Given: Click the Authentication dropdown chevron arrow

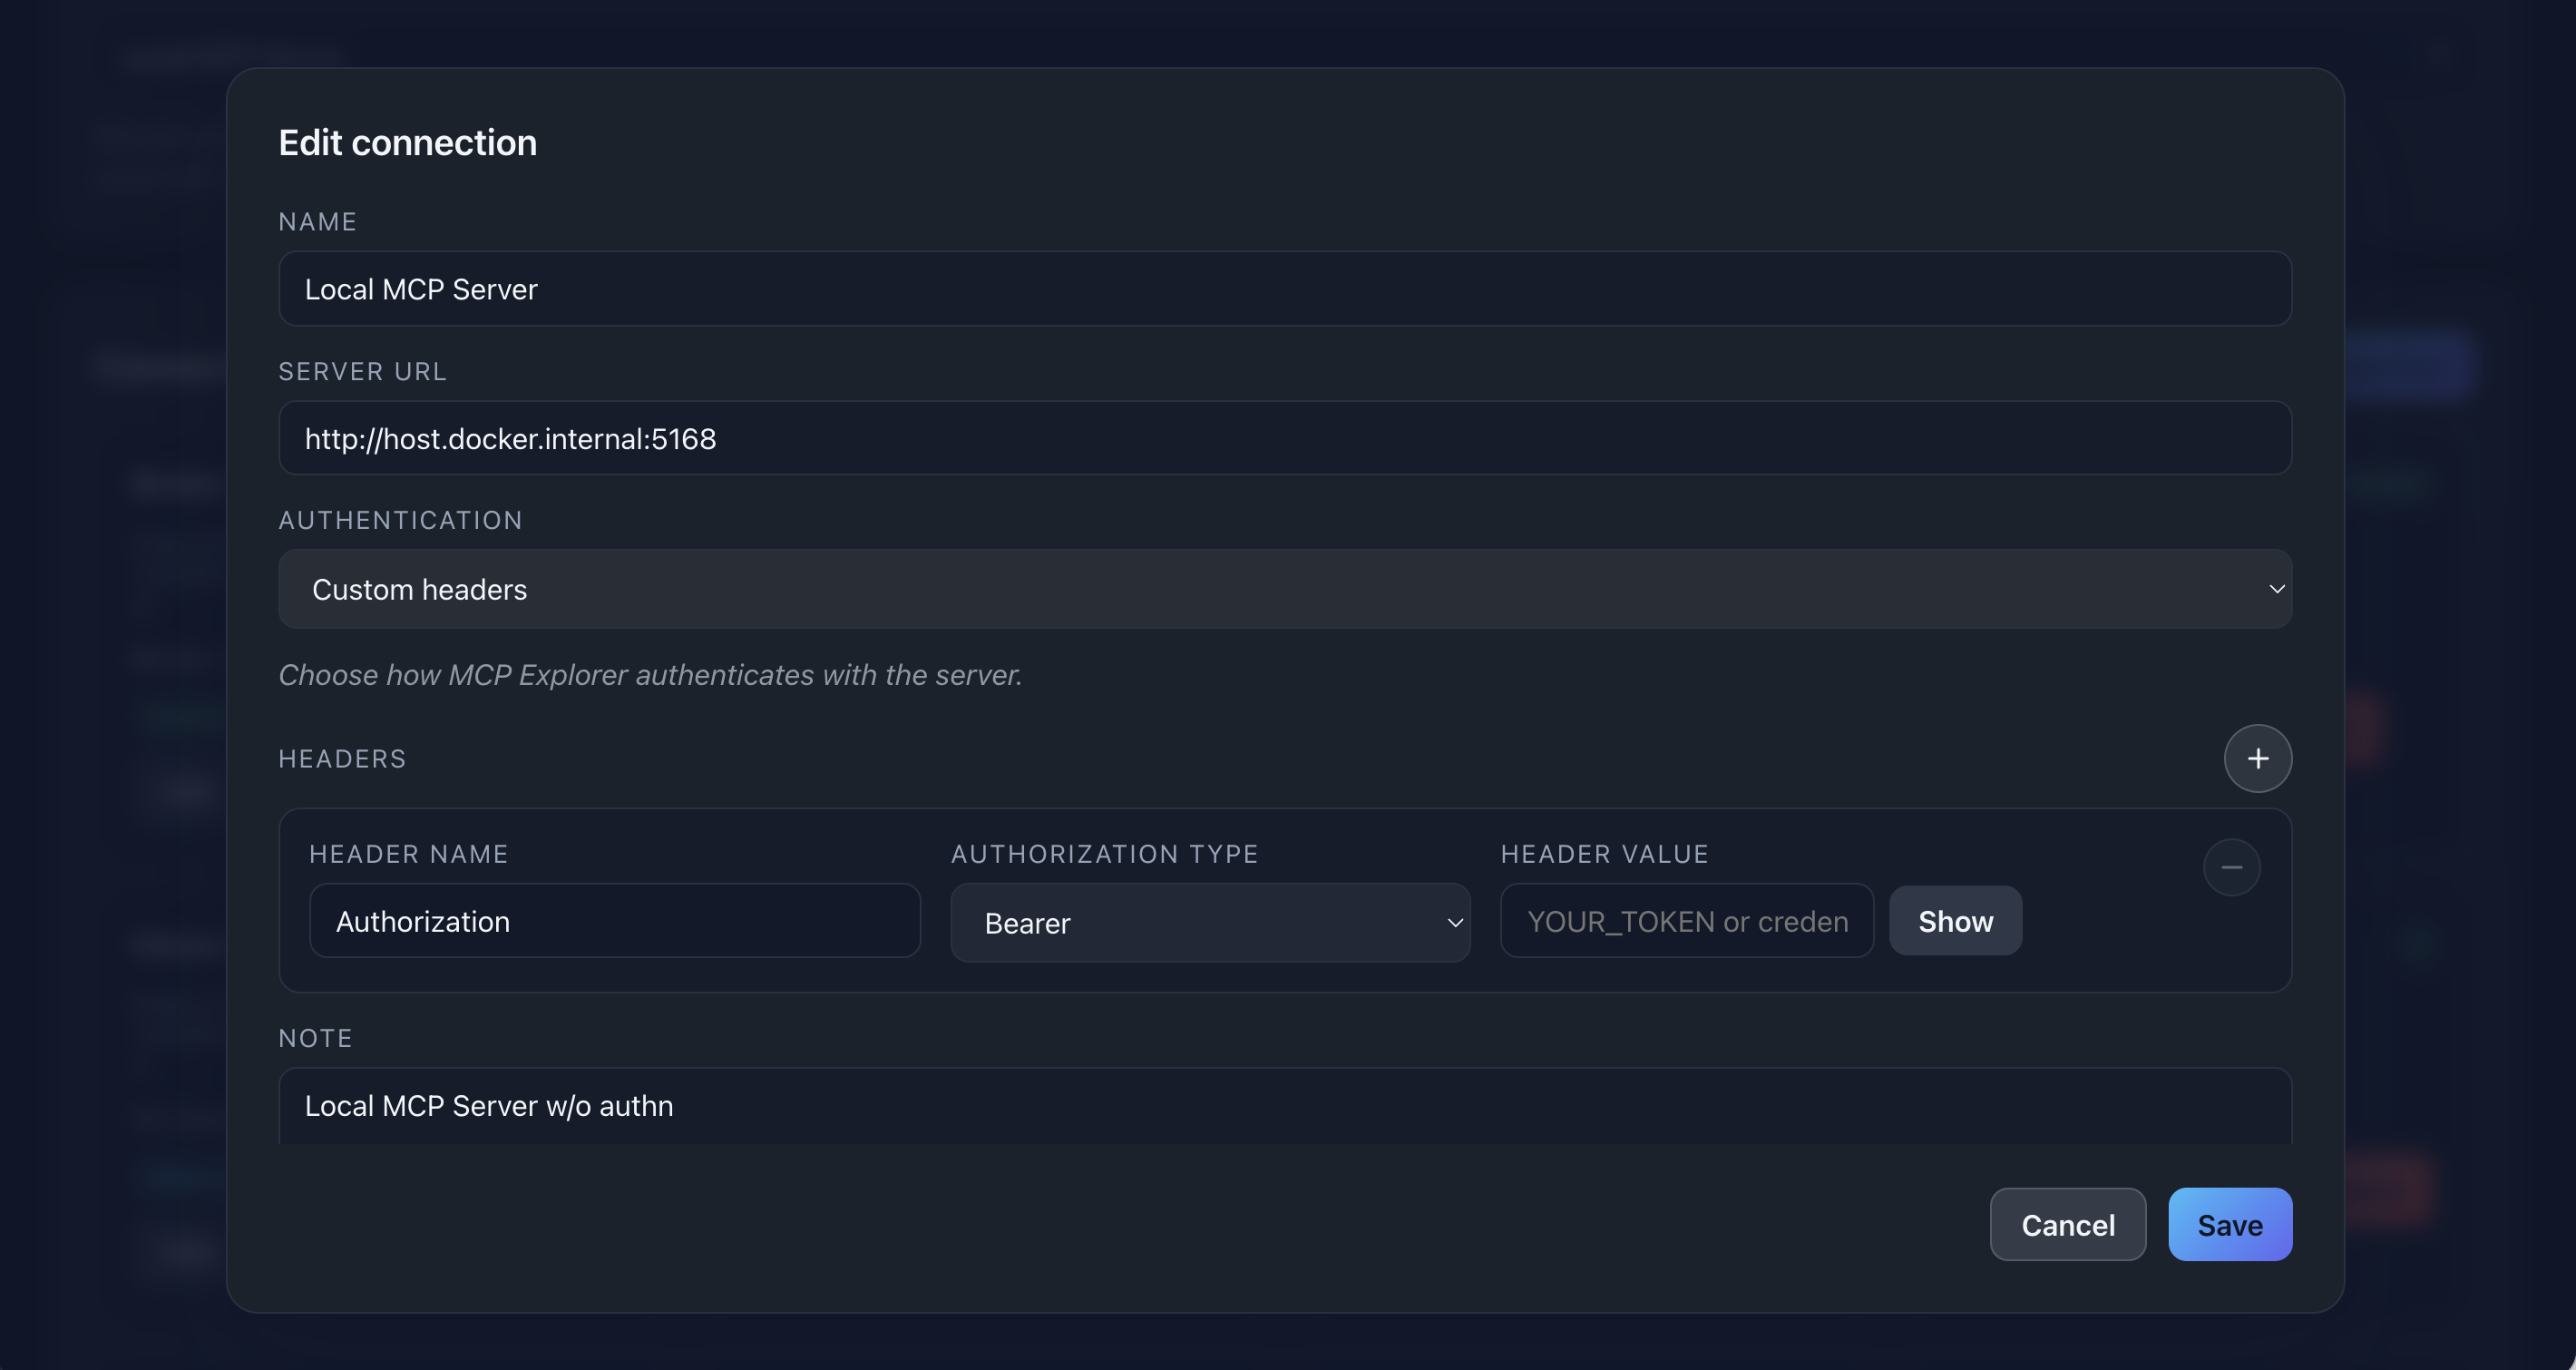Looking at the screenshot, I should (x=2276, y=589).
